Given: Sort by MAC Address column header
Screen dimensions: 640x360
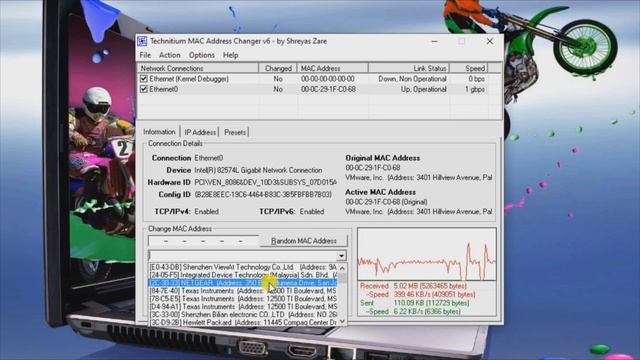Looking at the screenshot, I should [333, 68].
